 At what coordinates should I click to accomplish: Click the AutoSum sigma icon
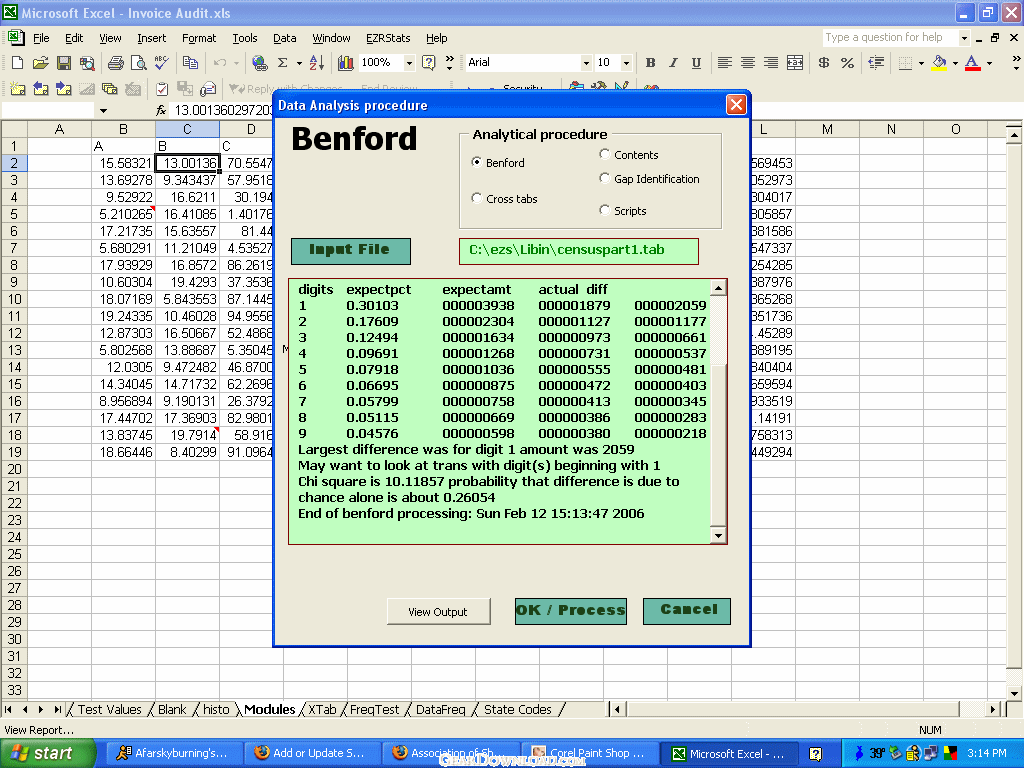coord(283,63)
